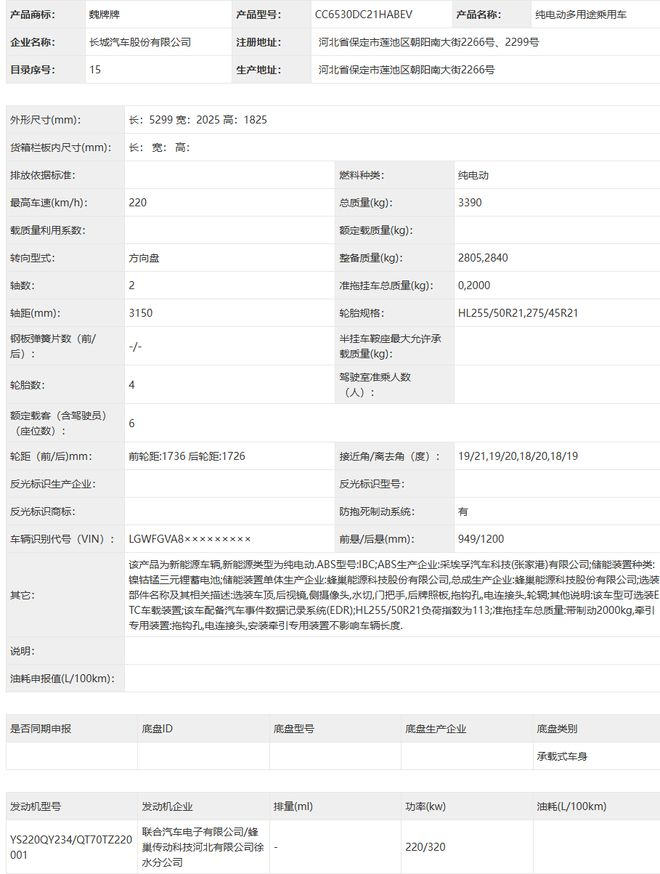Click front/rear overhang value 949/1200
Screen dimensions: 660x874
point(481,539)
